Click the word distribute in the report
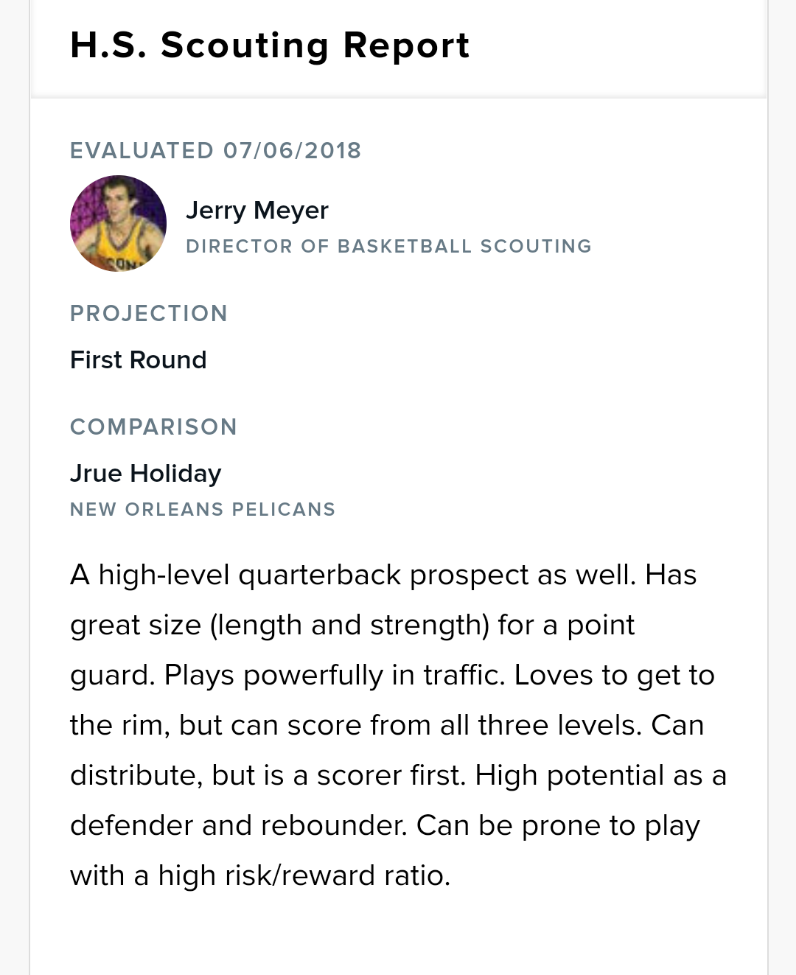 coord(129,776)
